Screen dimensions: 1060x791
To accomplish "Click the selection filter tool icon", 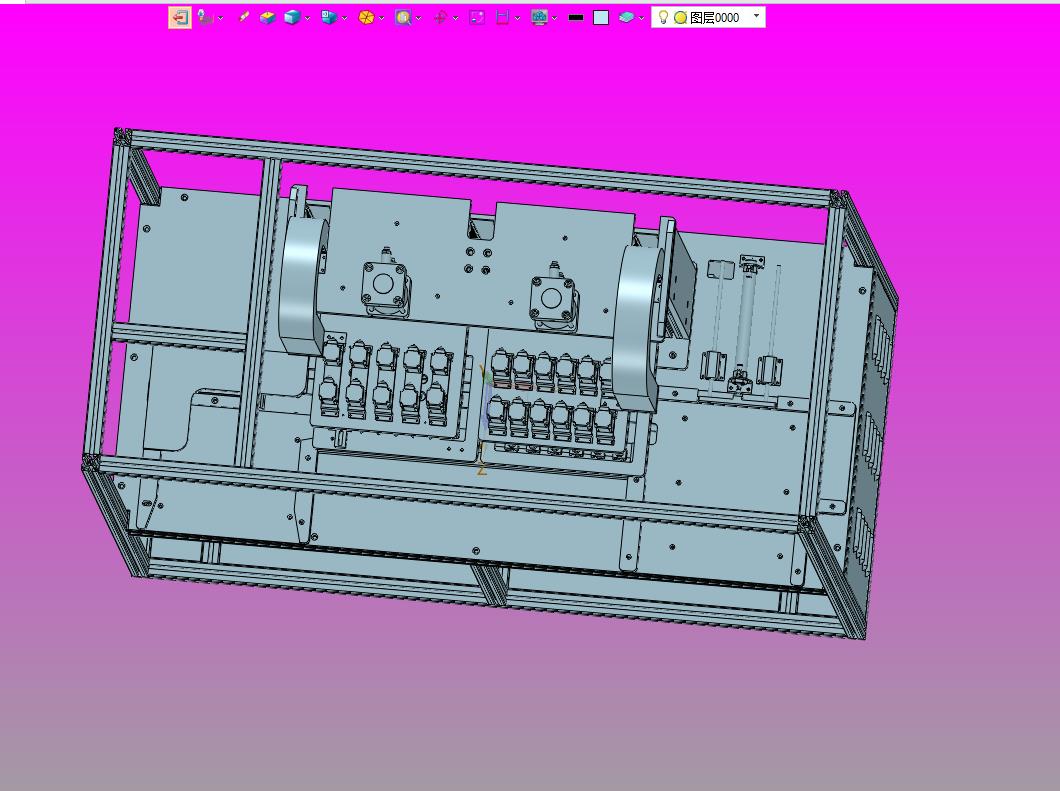I will (x=206, y=18).
